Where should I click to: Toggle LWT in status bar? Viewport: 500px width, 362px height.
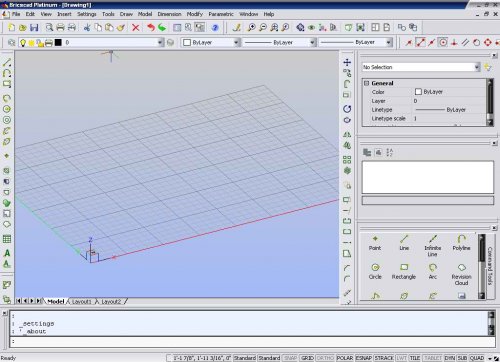[x=401, y=358]
